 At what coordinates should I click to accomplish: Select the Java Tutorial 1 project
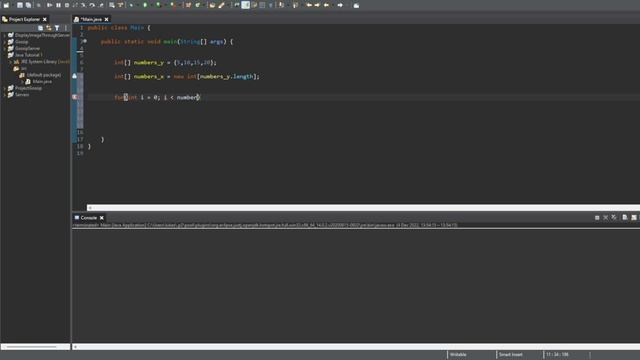click(29, 55)
